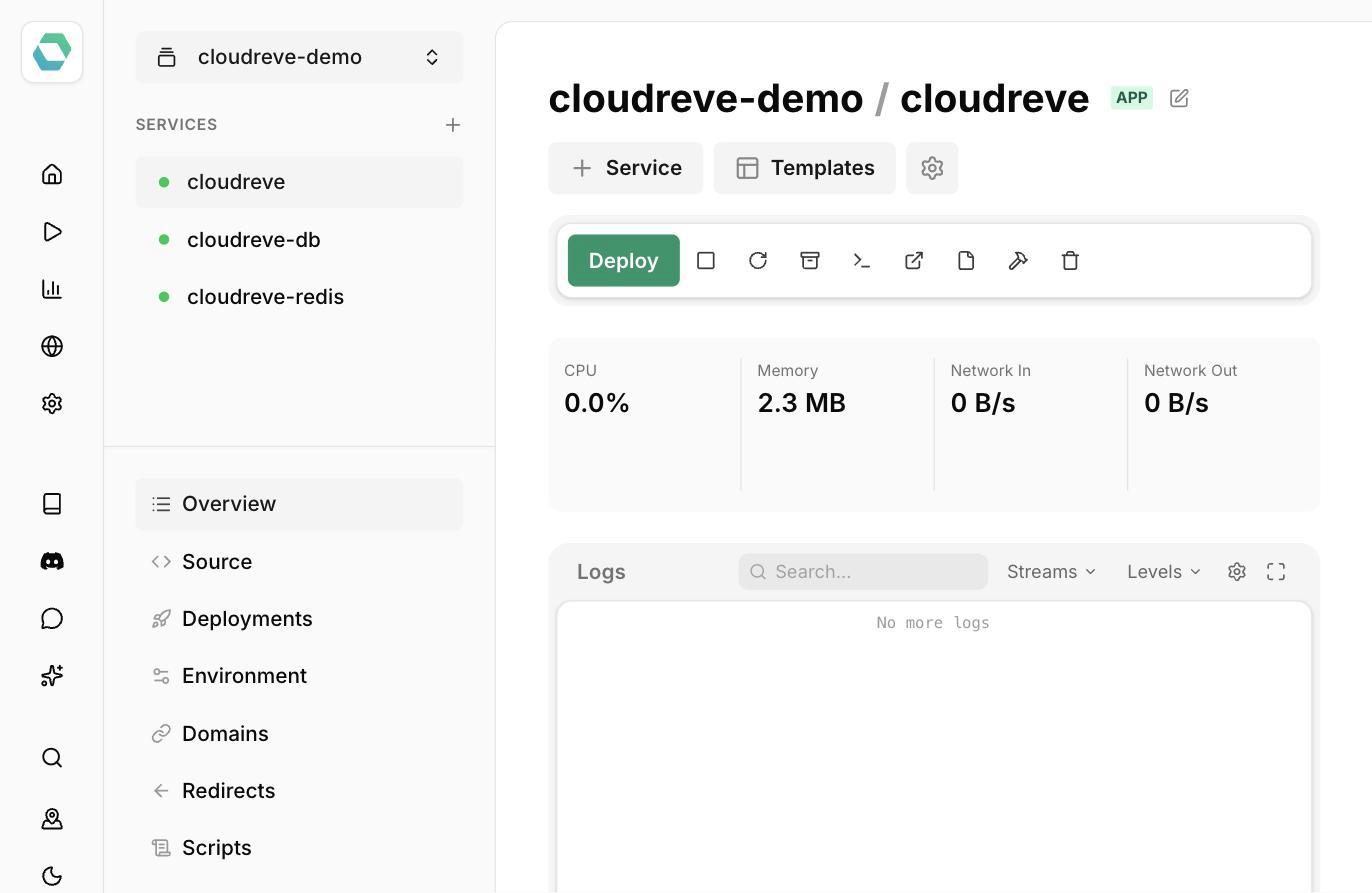Click the APP badge label
Viewport: 1372px width, 893px height.
point(1132,98)
